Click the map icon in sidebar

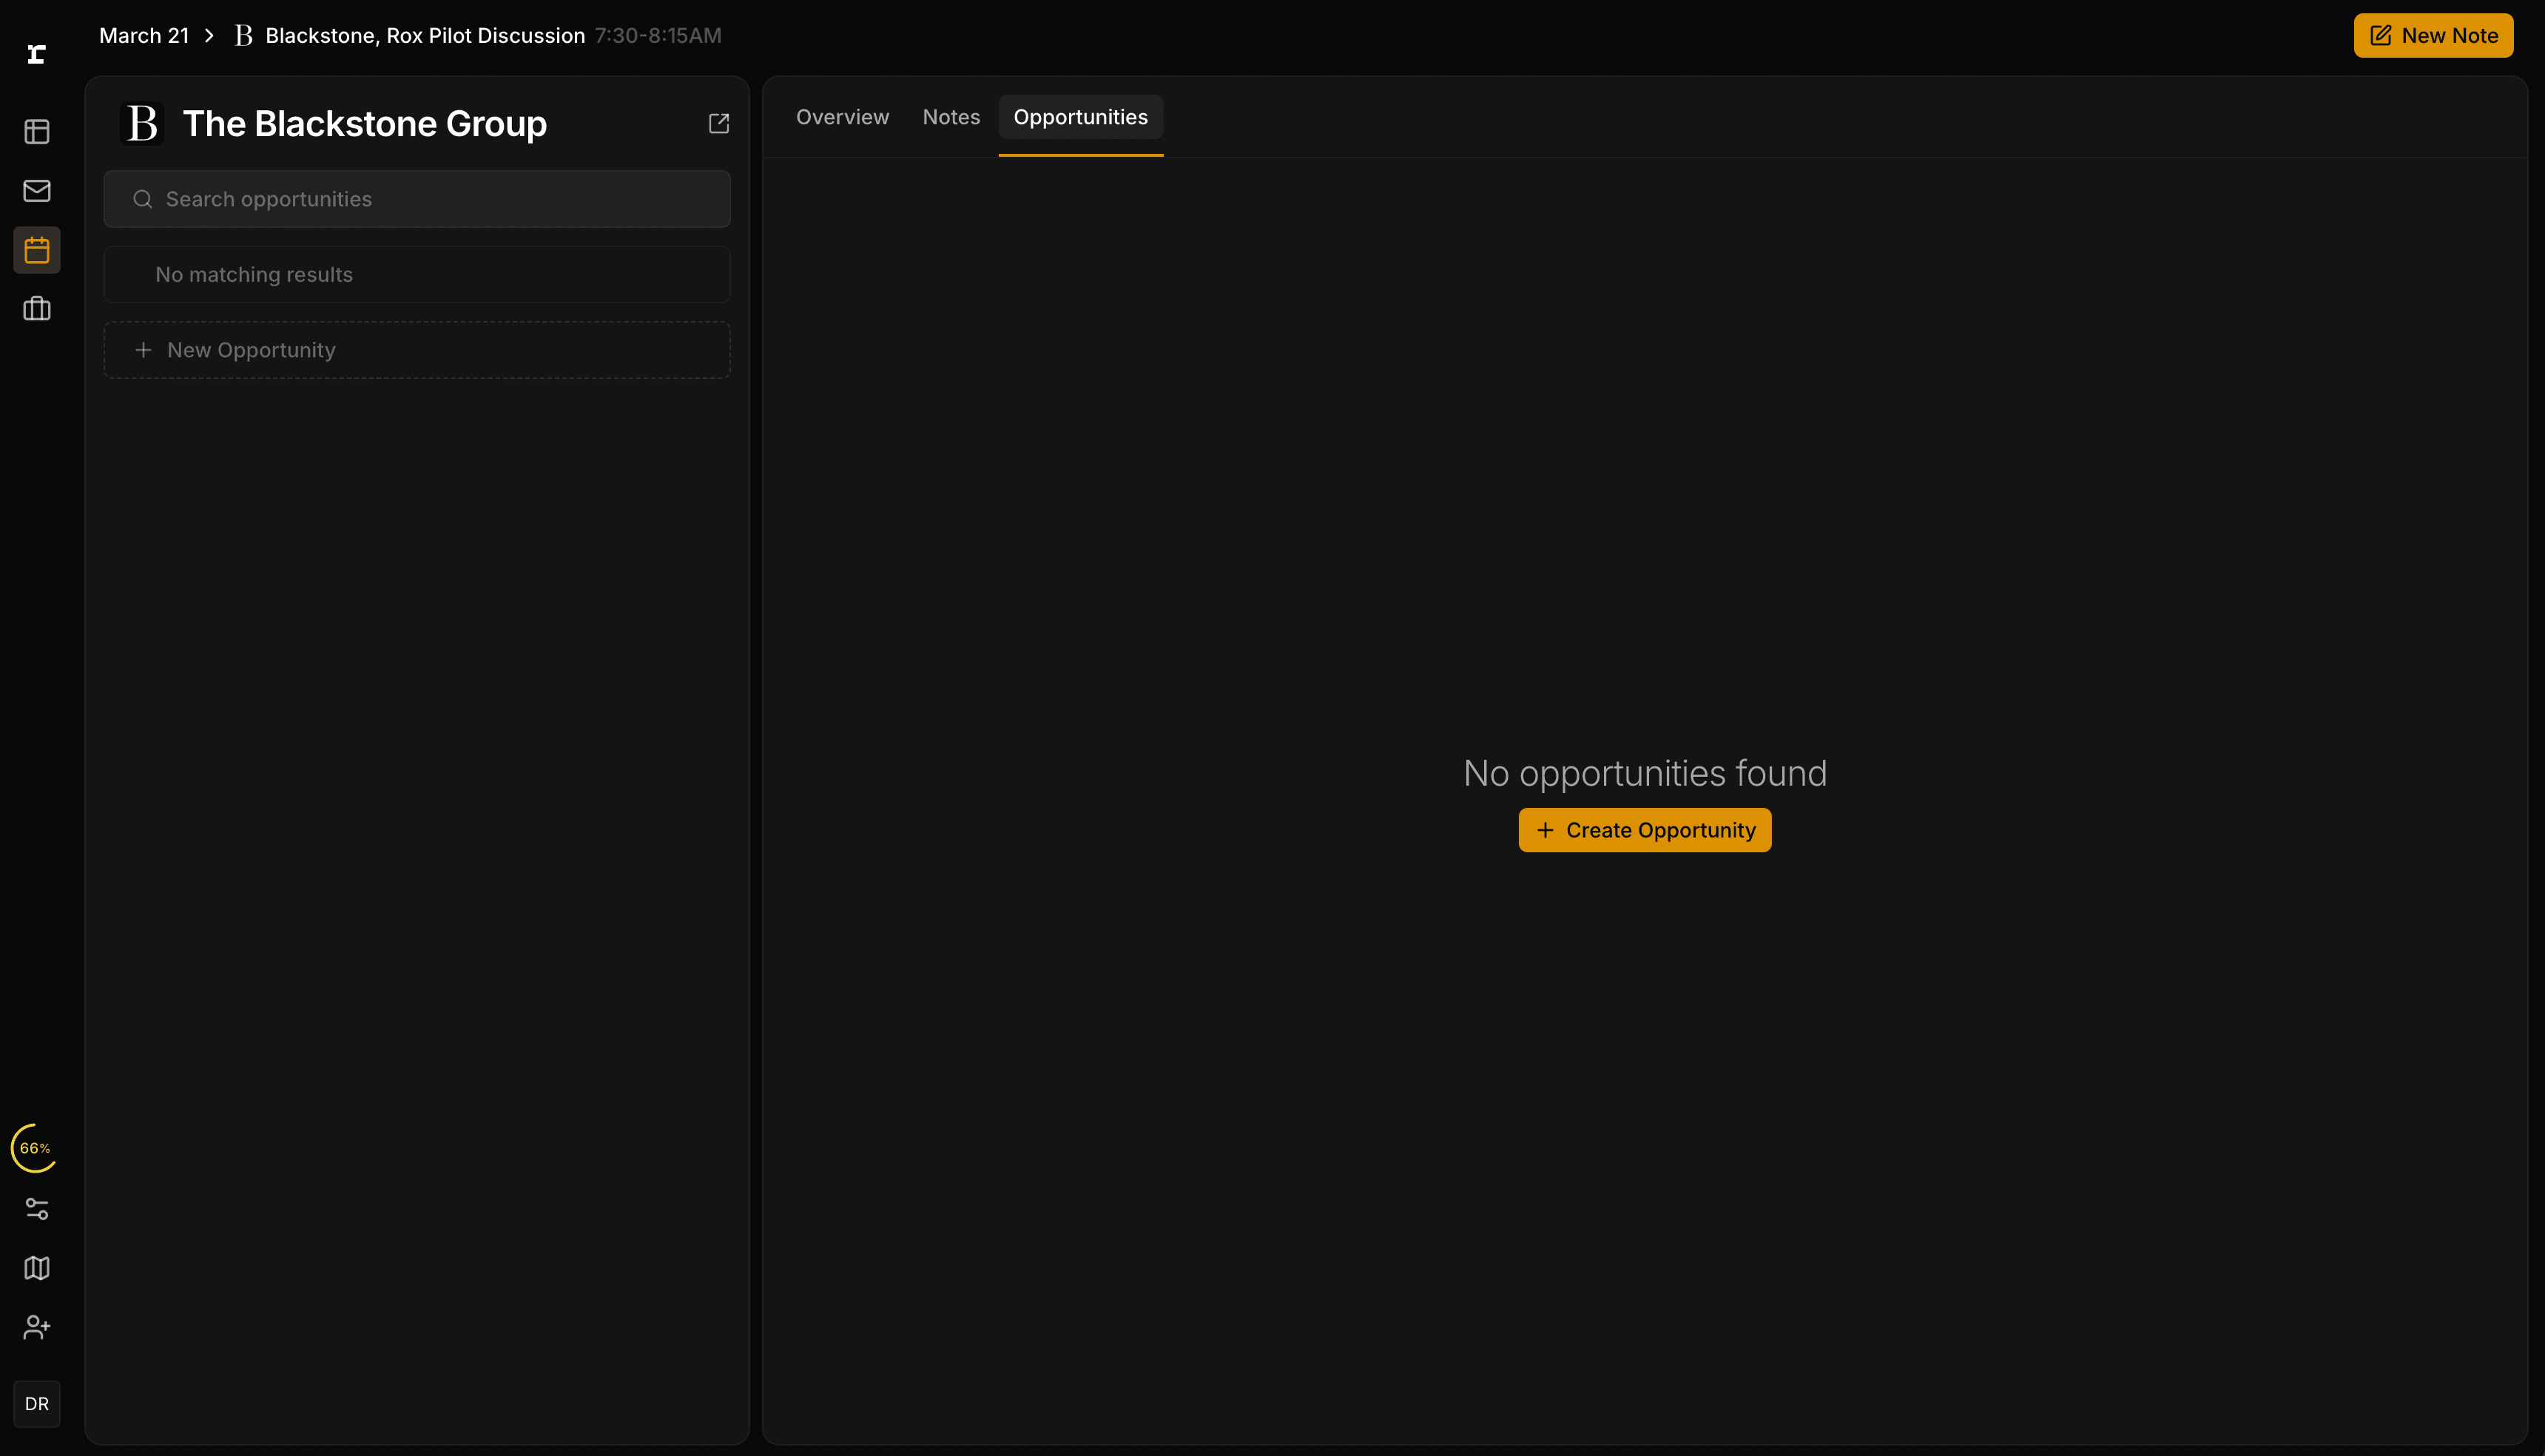pyautogui.click(x=37, y=1268)
